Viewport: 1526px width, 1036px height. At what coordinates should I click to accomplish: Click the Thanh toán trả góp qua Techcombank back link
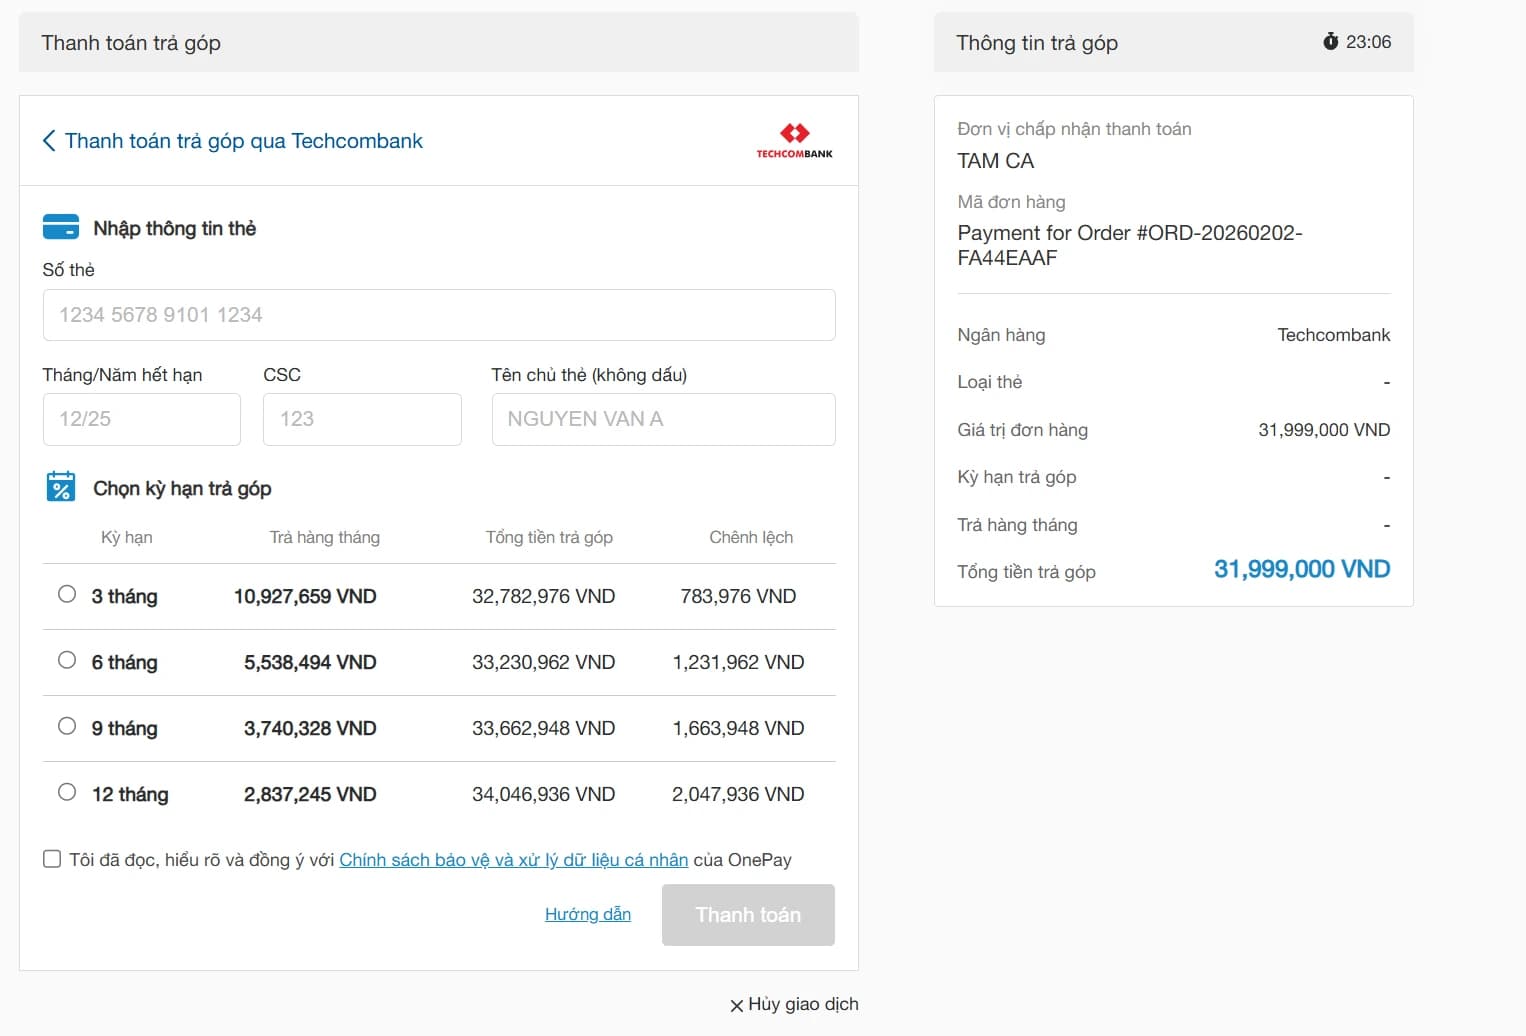coord(244,141)
